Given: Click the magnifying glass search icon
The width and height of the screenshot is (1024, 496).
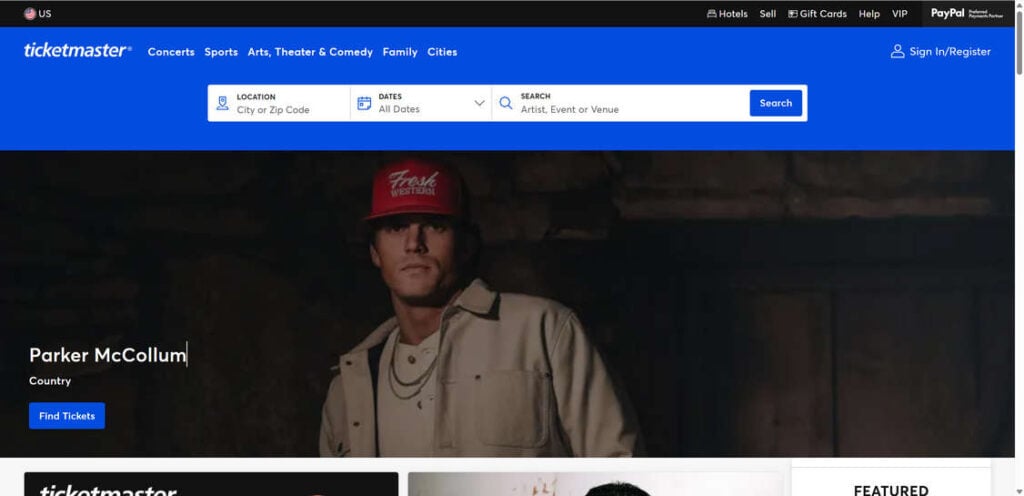Looking at the screenshot, I should point(505,103).
